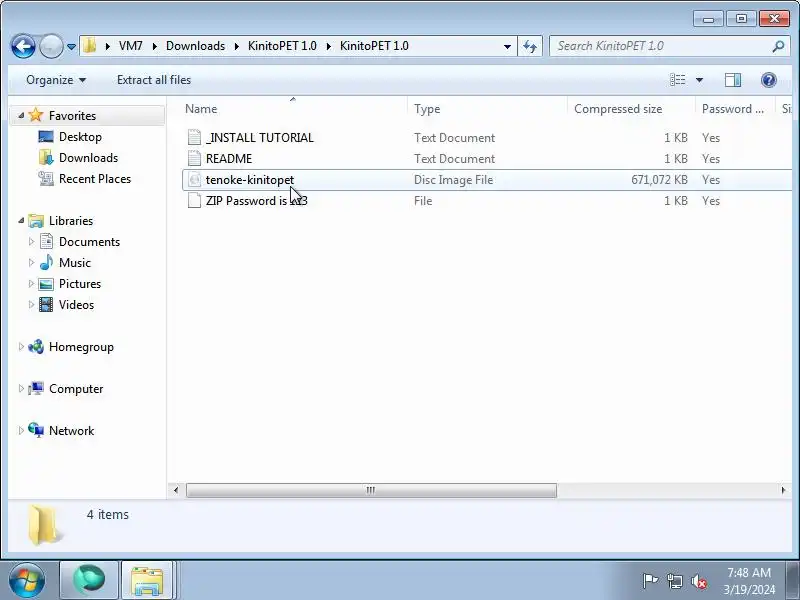Open the Help question mark icon
800x600 pixels.
click(768, 80)
